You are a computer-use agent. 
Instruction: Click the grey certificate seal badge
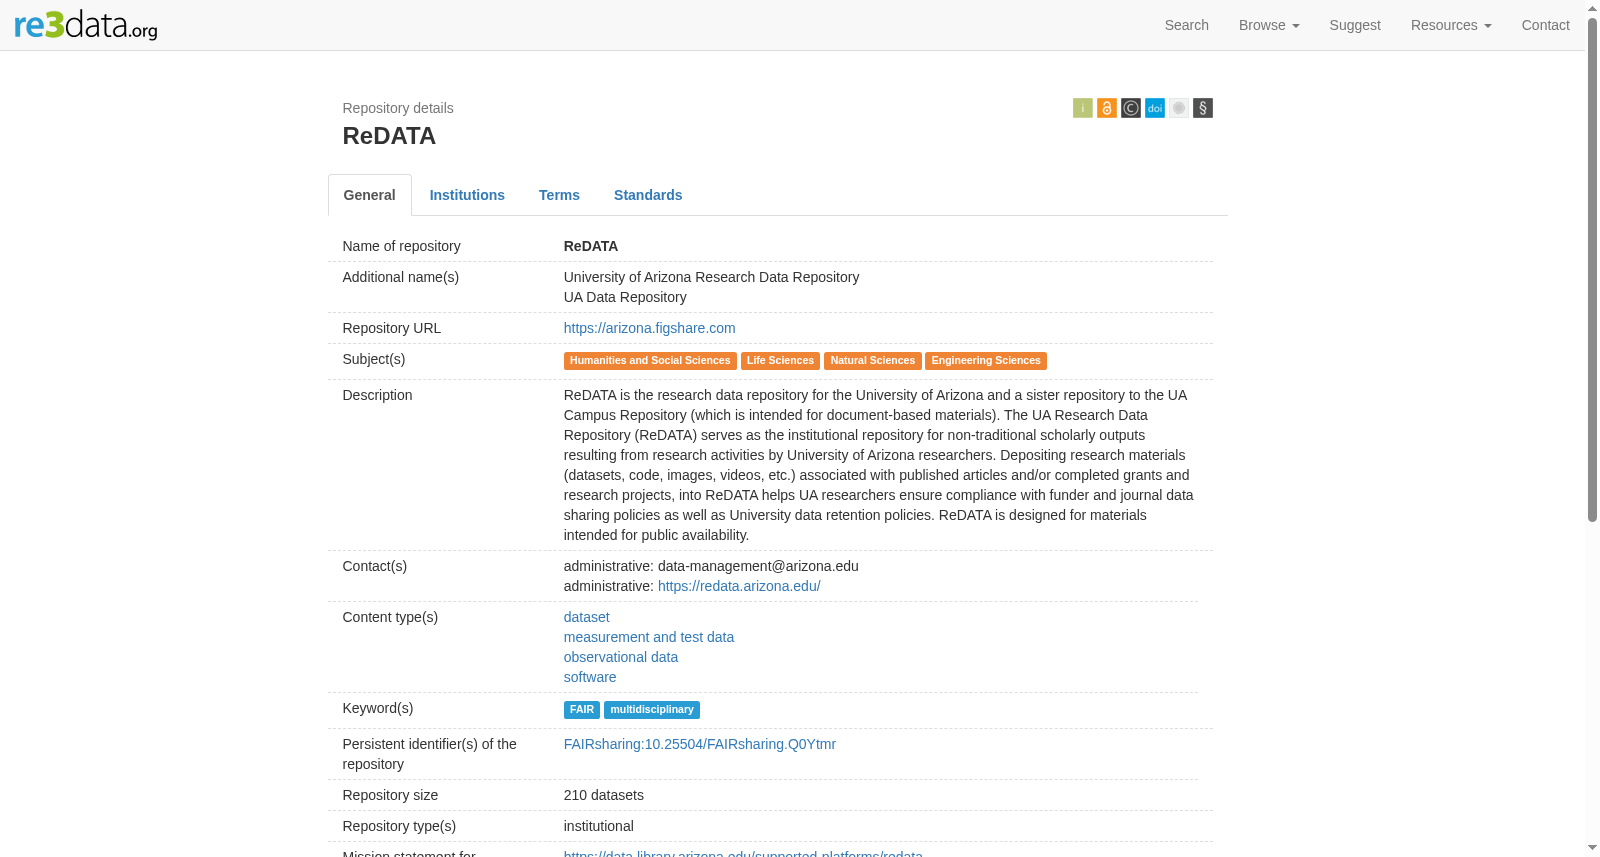1178,108
